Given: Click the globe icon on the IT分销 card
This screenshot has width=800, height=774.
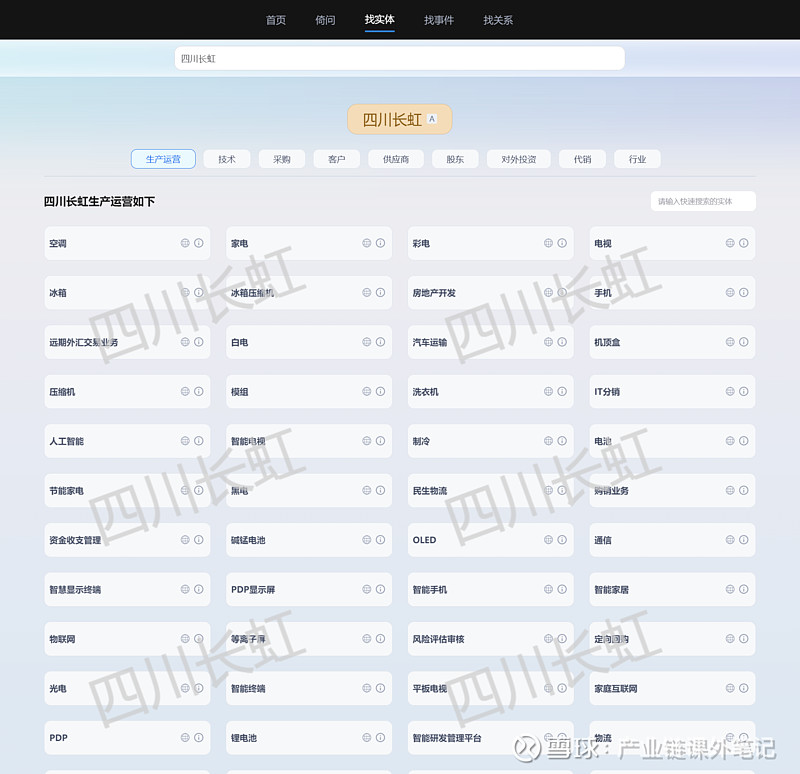Looking at the screenshot, I should [x=730, y=391].
